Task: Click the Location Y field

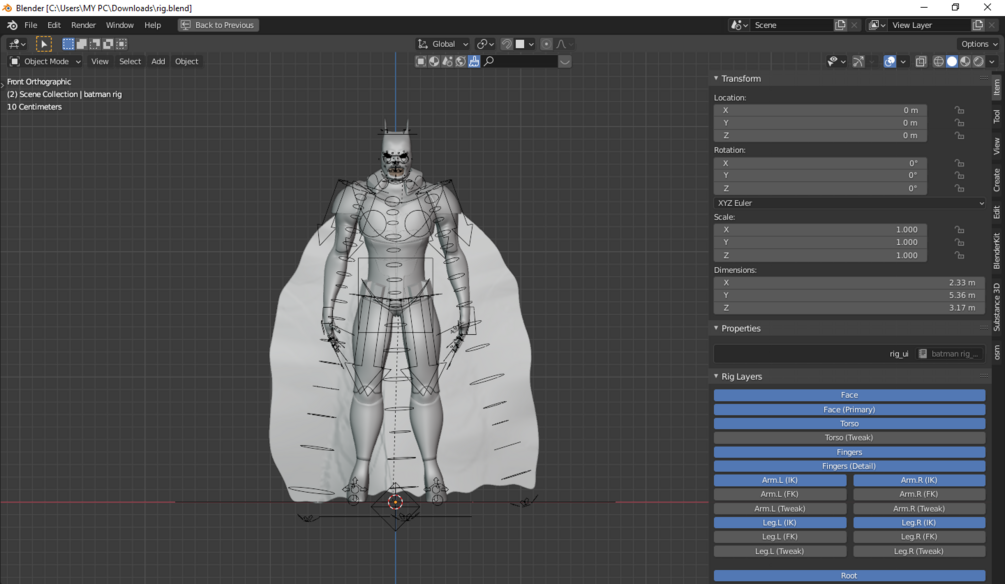Action: click(x=820, y=123)
